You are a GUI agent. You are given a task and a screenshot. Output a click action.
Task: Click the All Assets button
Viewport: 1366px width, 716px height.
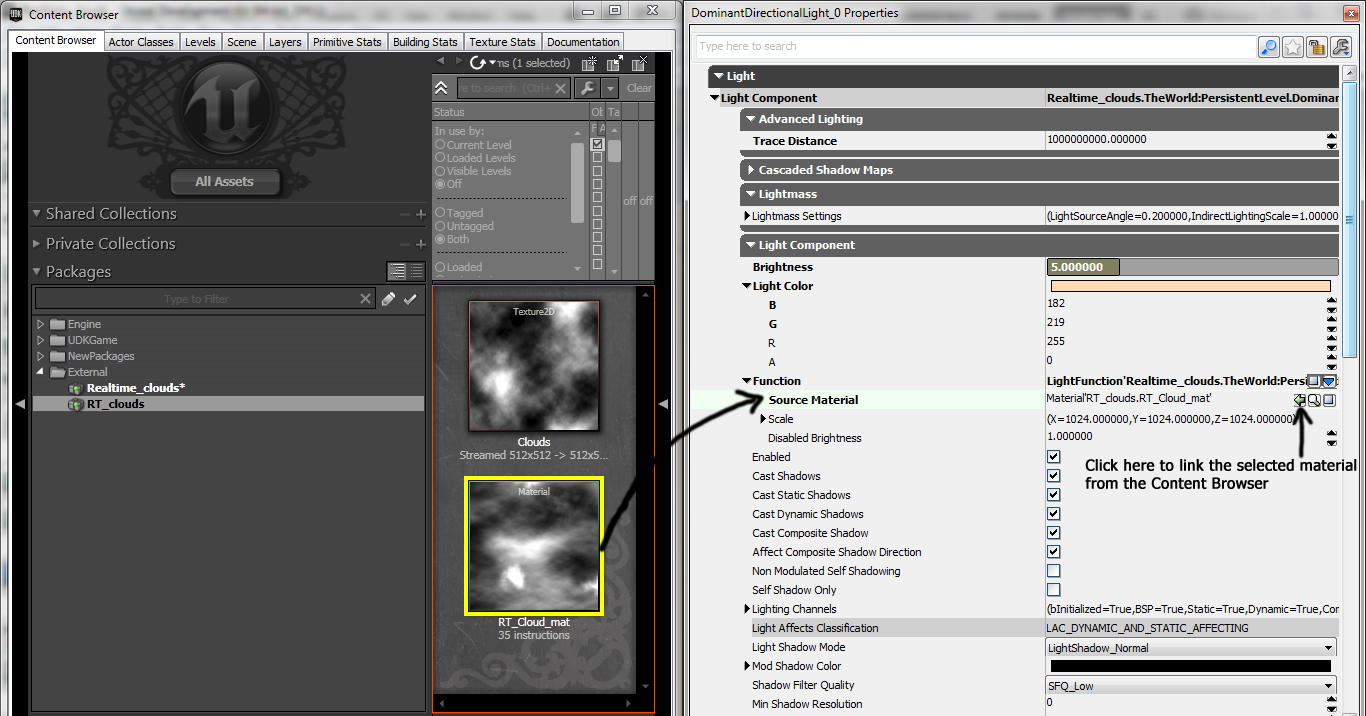224,181
